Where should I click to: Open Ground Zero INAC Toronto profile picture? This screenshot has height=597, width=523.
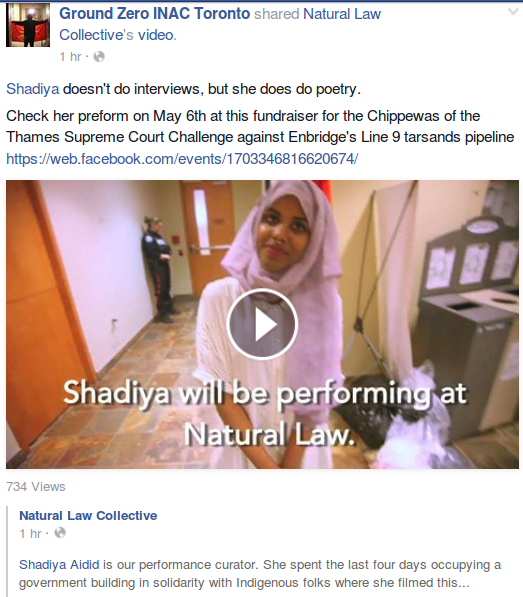pyautogui.click(x=28, y=25)
